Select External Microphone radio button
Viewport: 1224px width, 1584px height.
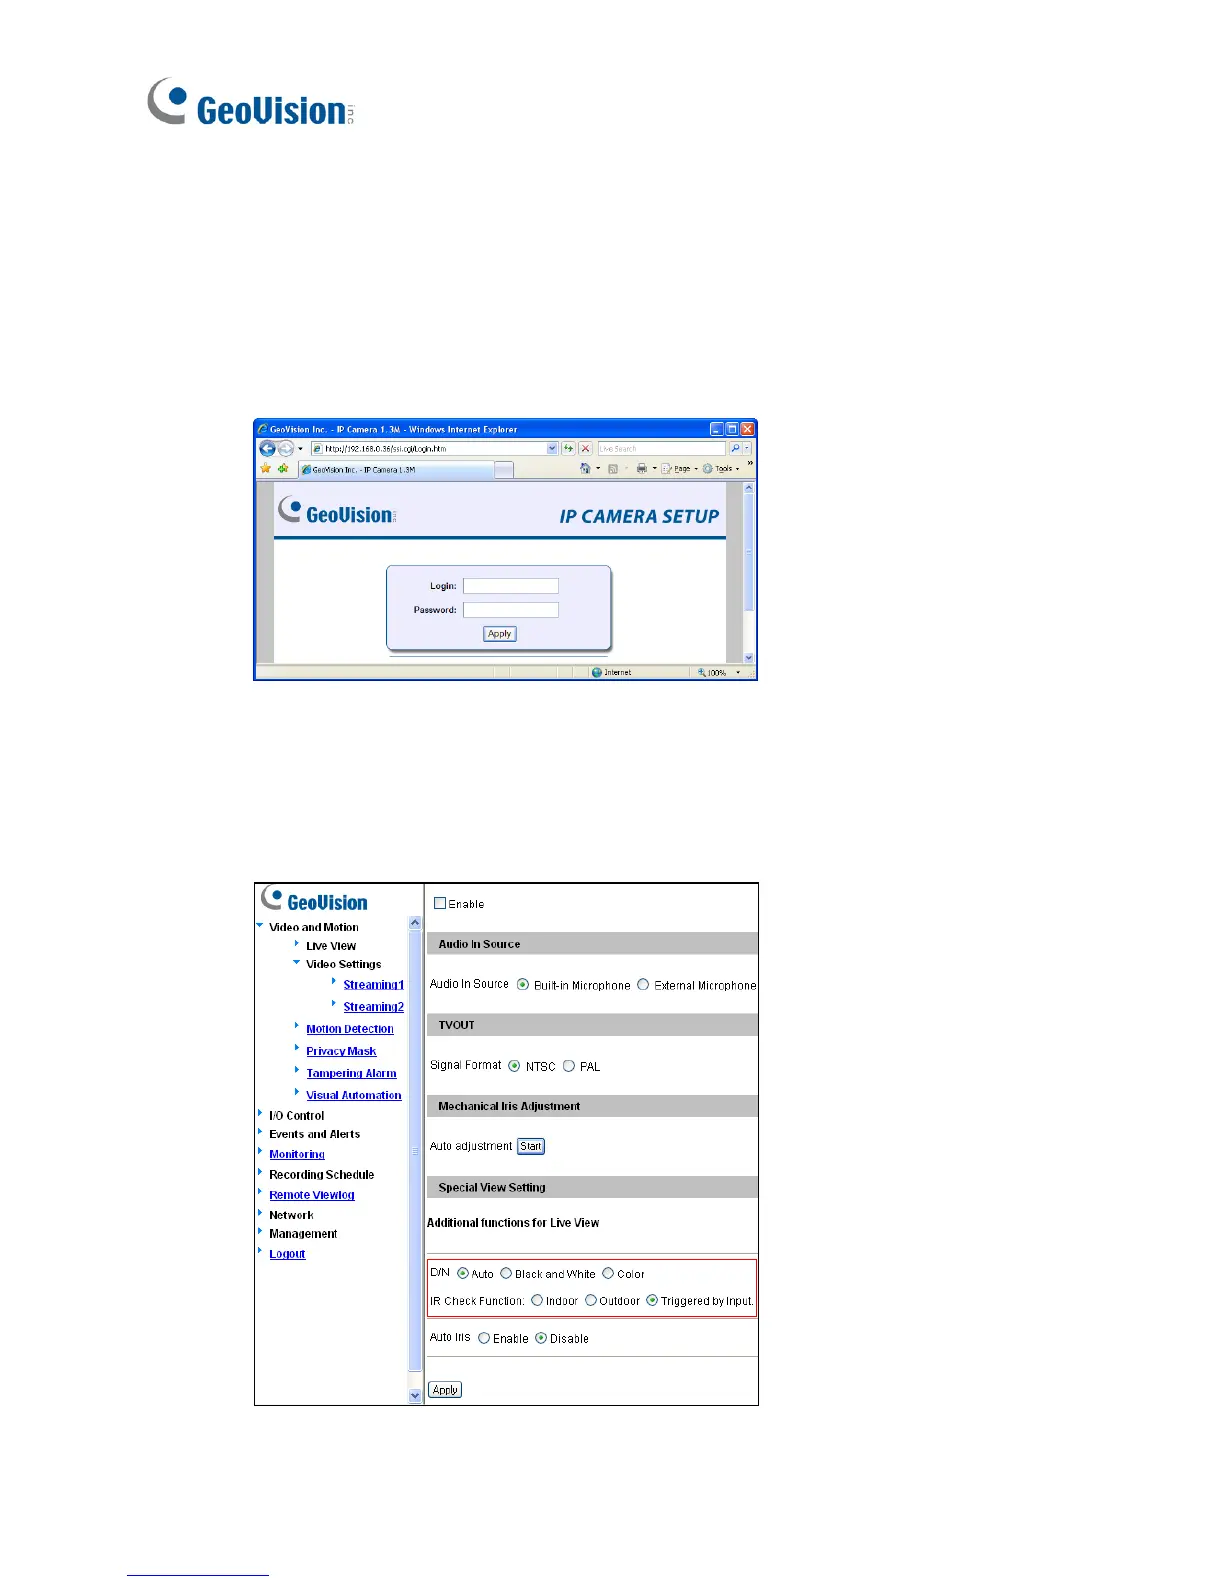pos(643,985)
